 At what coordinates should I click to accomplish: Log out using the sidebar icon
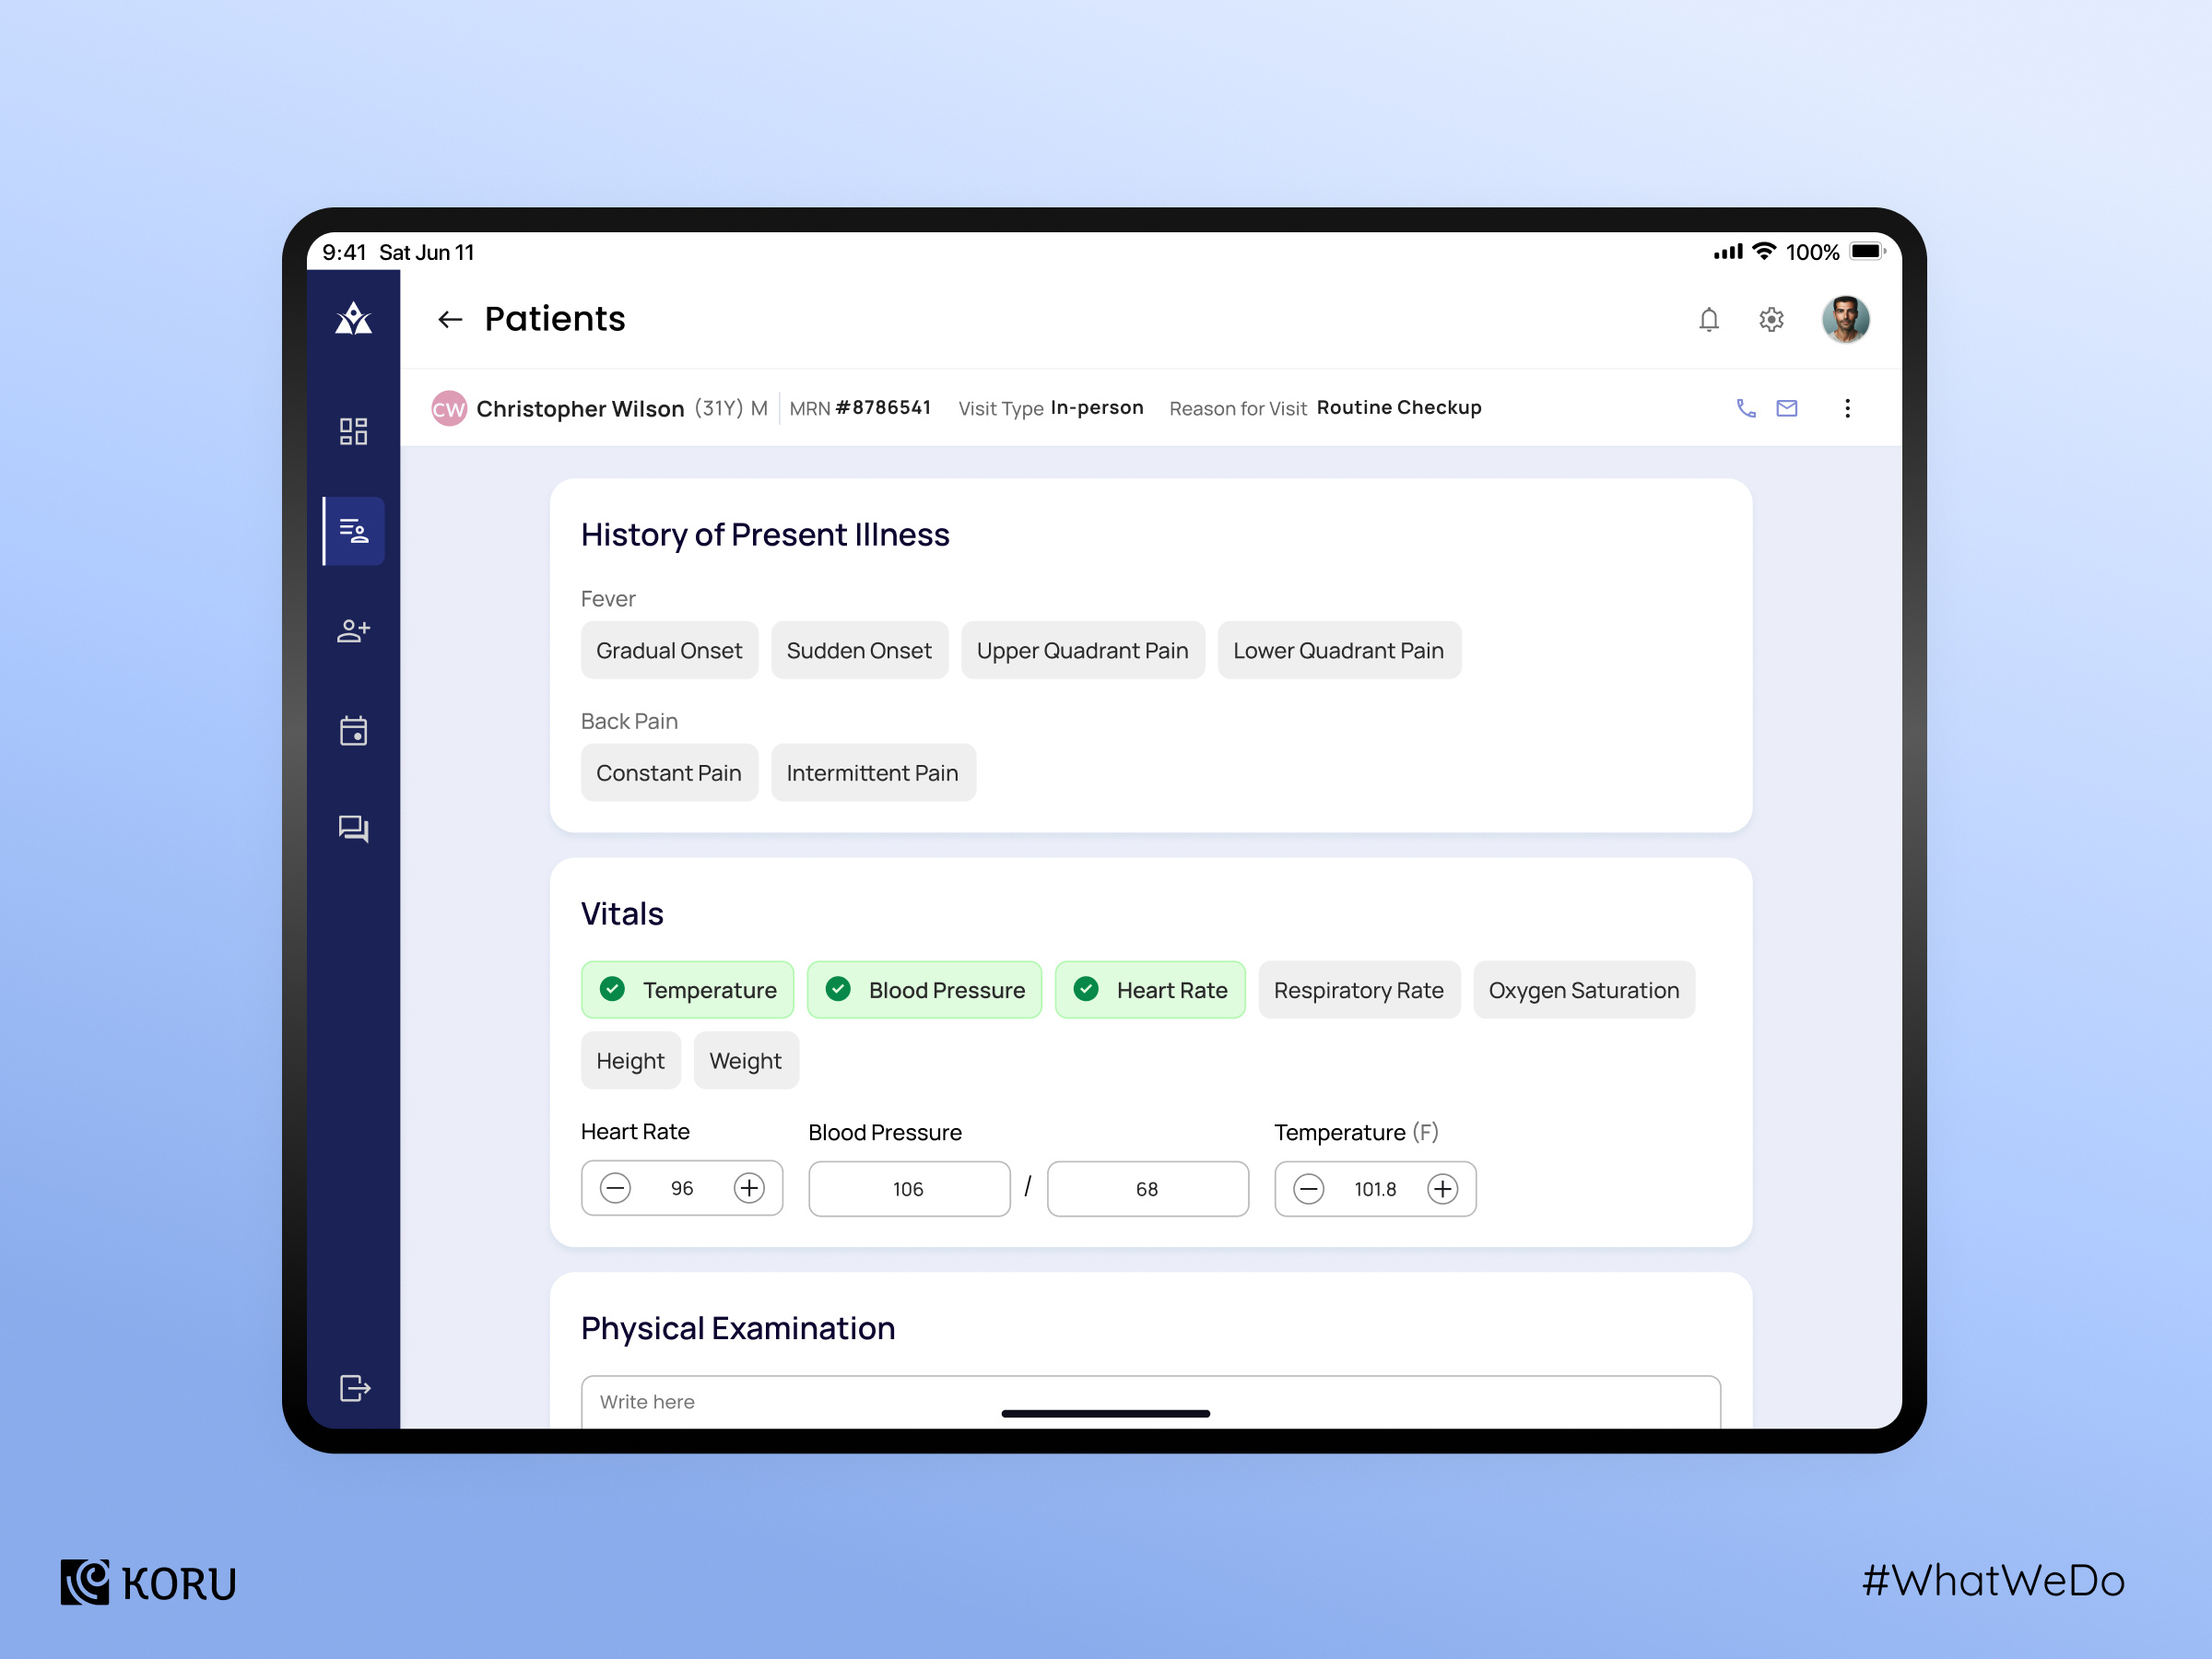[x=354, y=1387]
